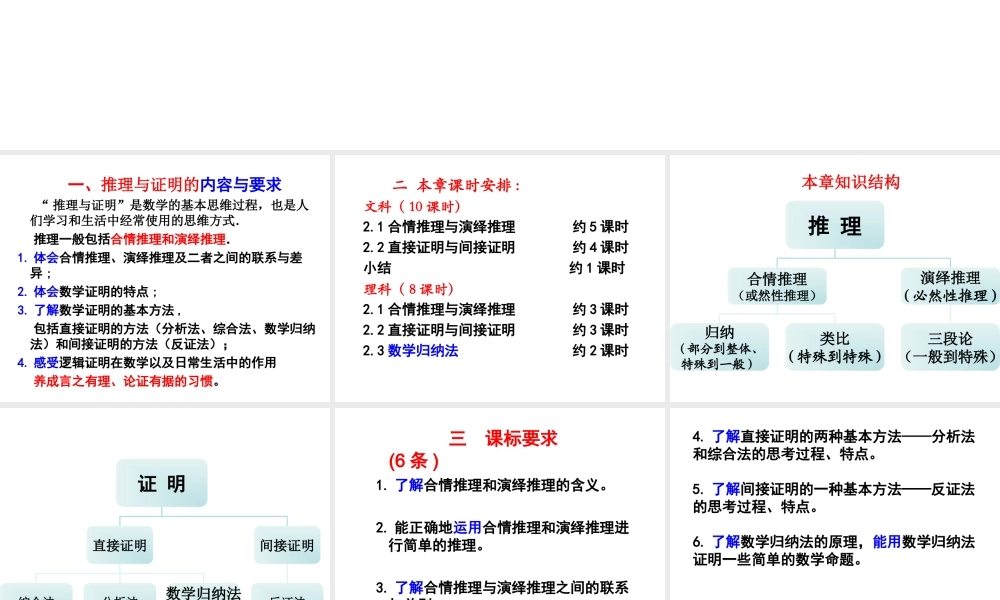Screen dimensions: 1000x600
Task: Select the 直接证明 diagram box
Action: coord(120,545)
